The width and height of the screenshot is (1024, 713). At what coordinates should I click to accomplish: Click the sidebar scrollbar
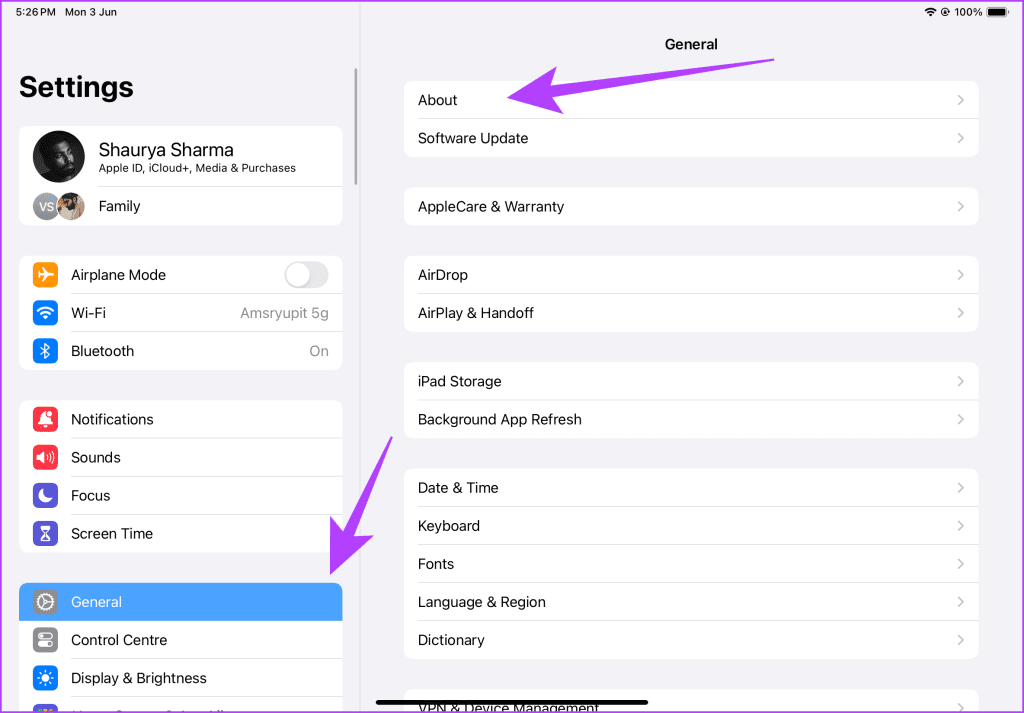click(355, 126)
